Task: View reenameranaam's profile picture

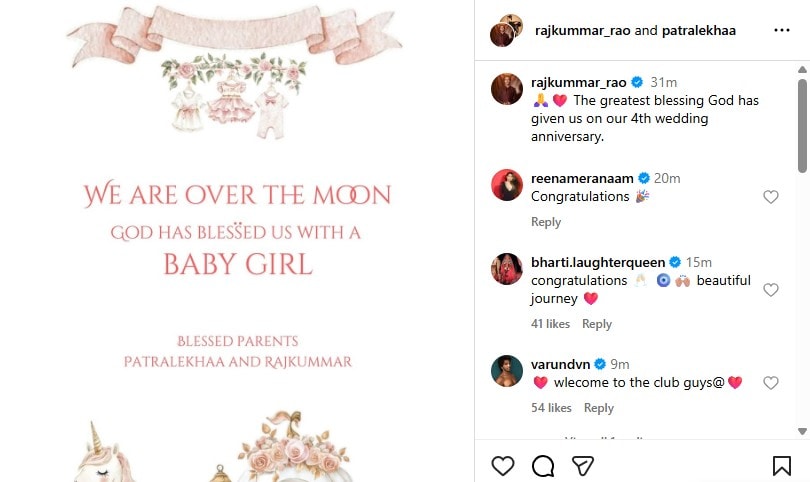Action: point(507,185)
